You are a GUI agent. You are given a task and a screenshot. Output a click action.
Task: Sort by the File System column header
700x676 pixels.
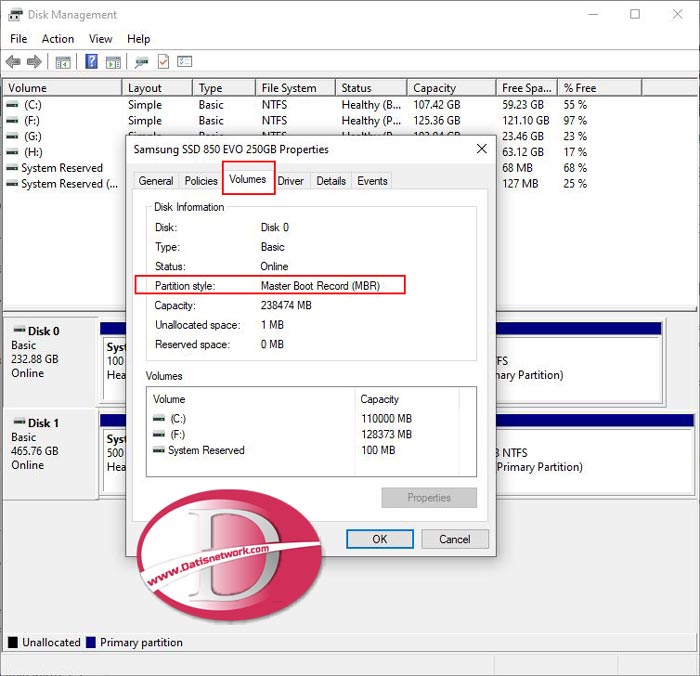click(296, 88)
